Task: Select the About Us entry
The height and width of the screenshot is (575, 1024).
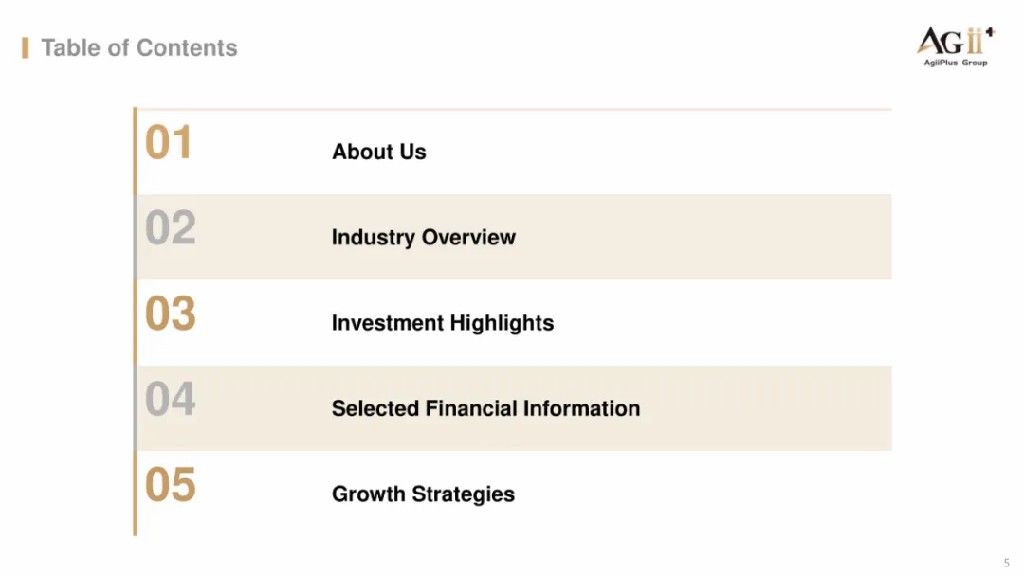Action: (379, 152)
